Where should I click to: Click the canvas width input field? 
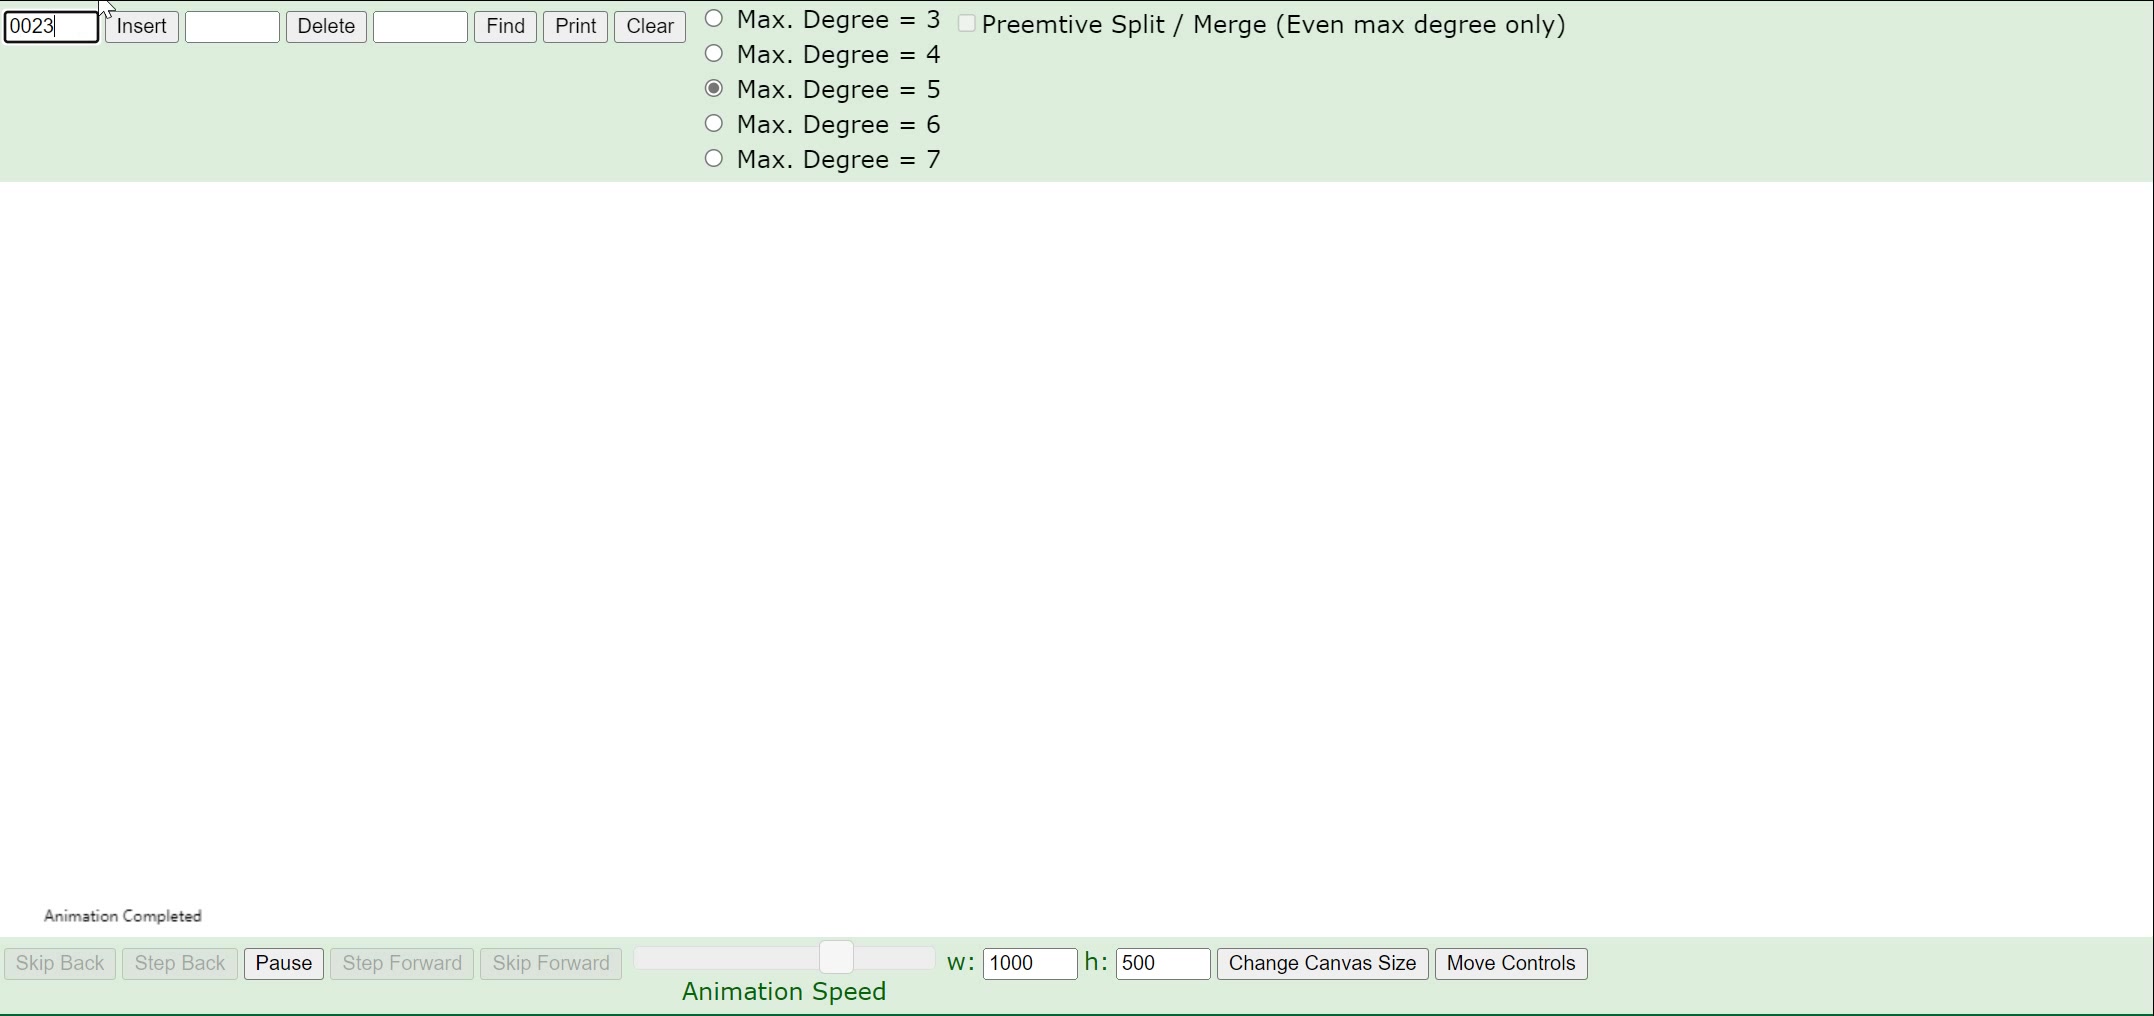point(1029,963)
